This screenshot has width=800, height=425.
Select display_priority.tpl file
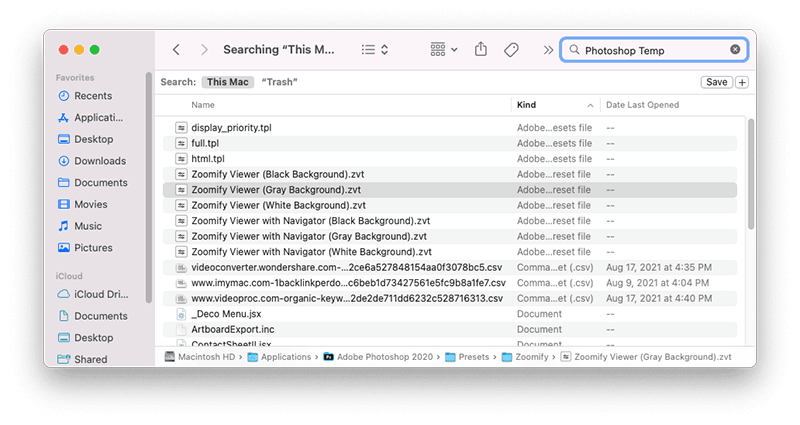click(x=450, y=128)
